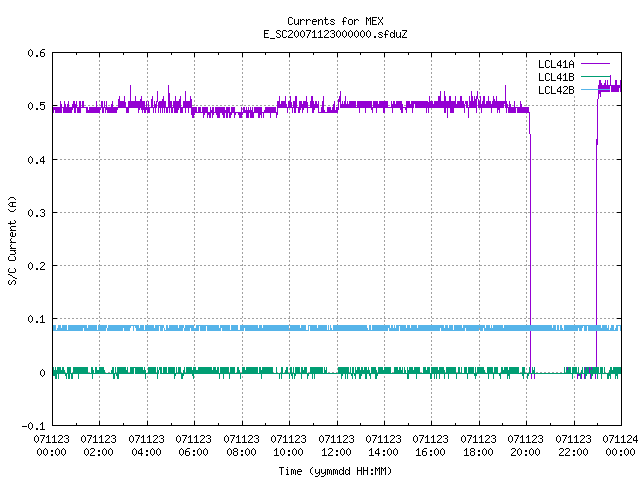Viewport: 640px width, 480px height.
Task: Click the 071124 00:00 tick label
Action: point(620,446)
